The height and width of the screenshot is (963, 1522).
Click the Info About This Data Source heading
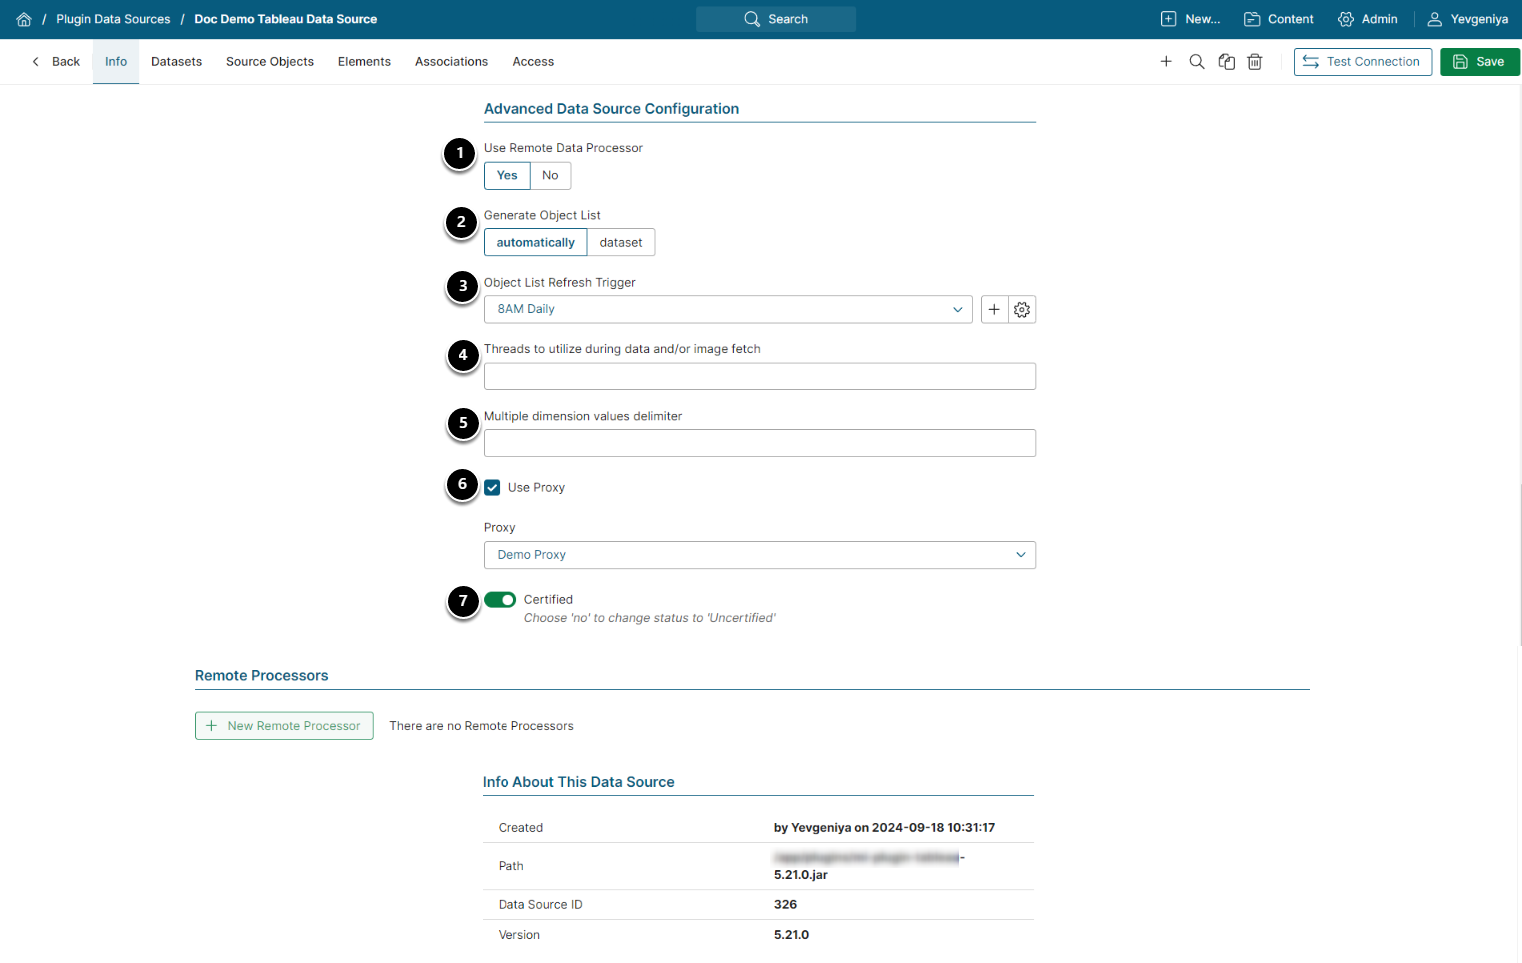pyautogui.click(x=578, y=782)
